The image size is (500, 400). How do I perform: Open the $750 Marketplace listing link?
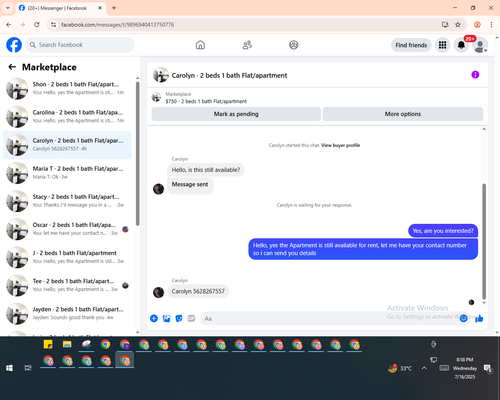click(206, 101)
